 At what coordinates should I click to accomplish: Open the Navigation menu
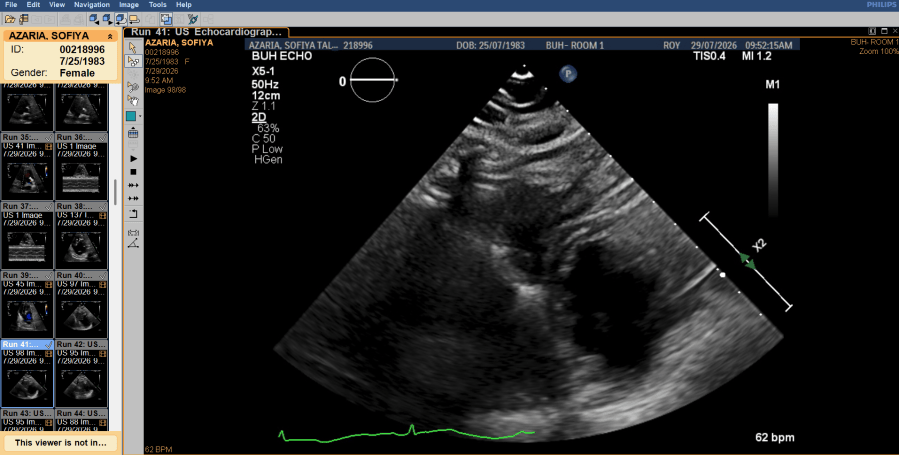92,5
